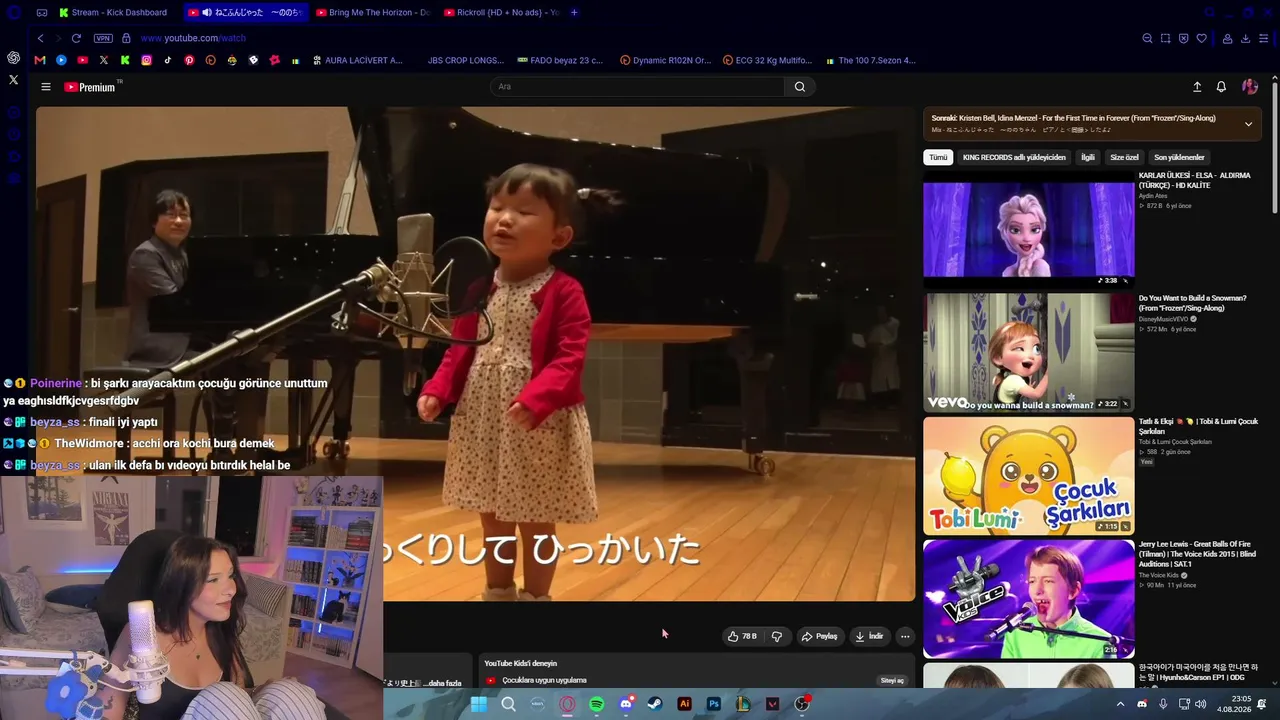The width and height of the screenshot is (1280, 720).
Task: Click the browser snapshot icon
Action: [x=1165, y=38]
